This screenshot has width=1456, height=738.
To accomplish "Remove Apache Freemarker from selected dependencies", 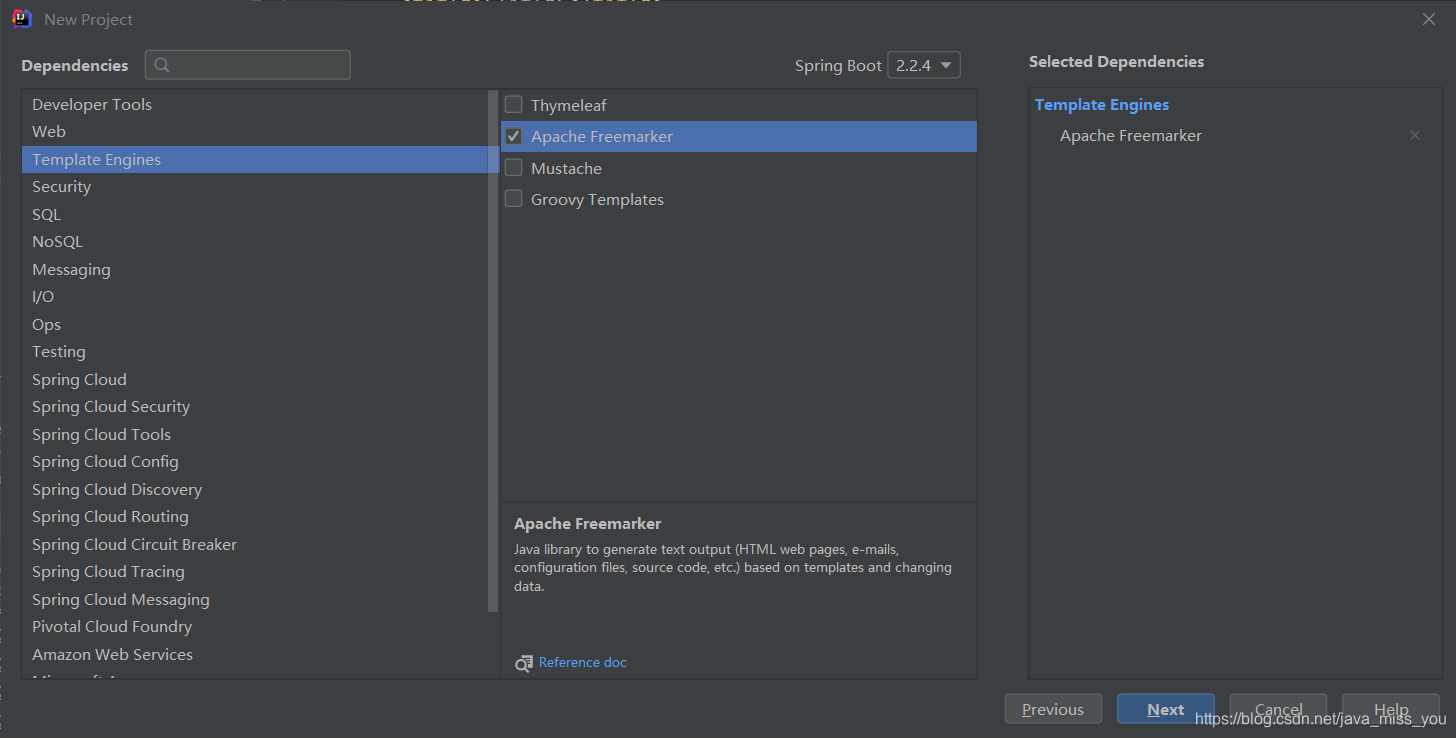I will click(x=1415, y=135).
